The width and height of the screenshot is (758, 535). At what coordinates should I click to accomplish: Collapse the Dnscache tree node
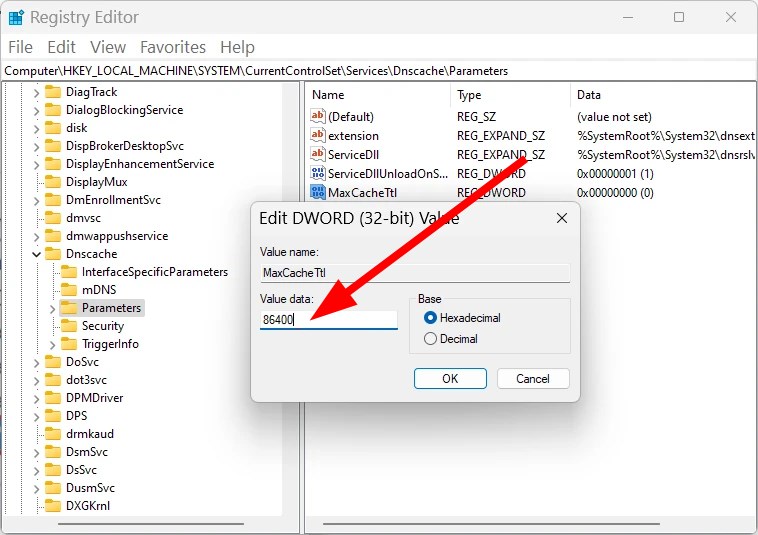pos(36,254)
